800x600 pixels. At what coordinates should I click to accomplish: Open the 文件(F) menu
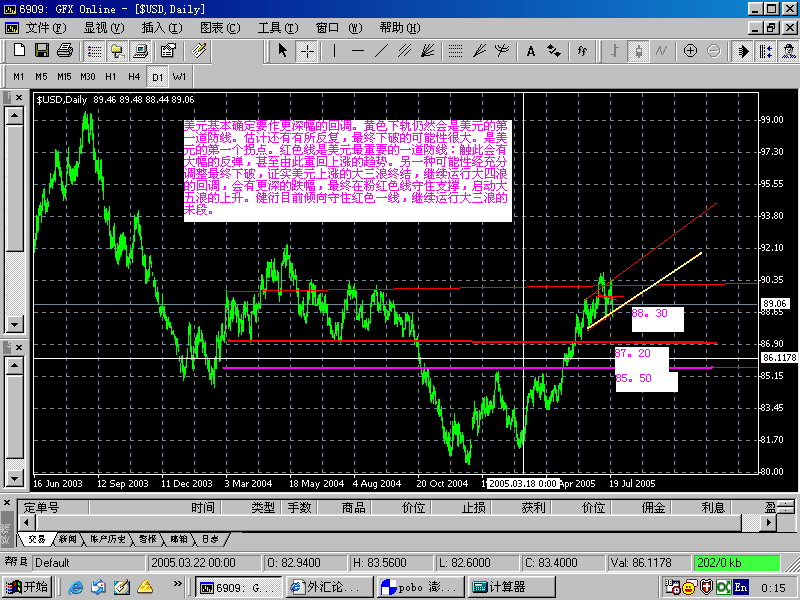tap(46, 28)
